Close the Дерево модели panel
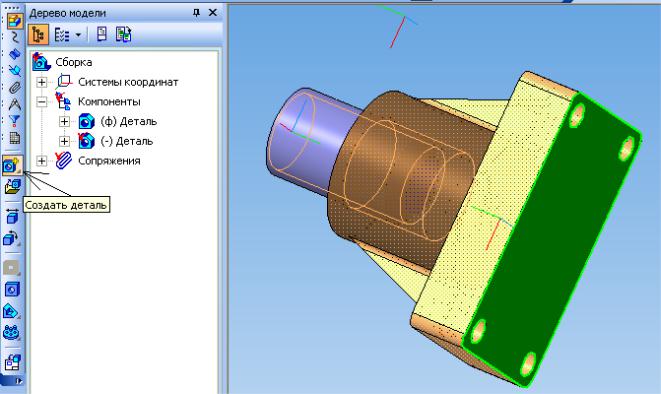Image resolution: width=661 pixels, height=394 pixels. point(213,13)
